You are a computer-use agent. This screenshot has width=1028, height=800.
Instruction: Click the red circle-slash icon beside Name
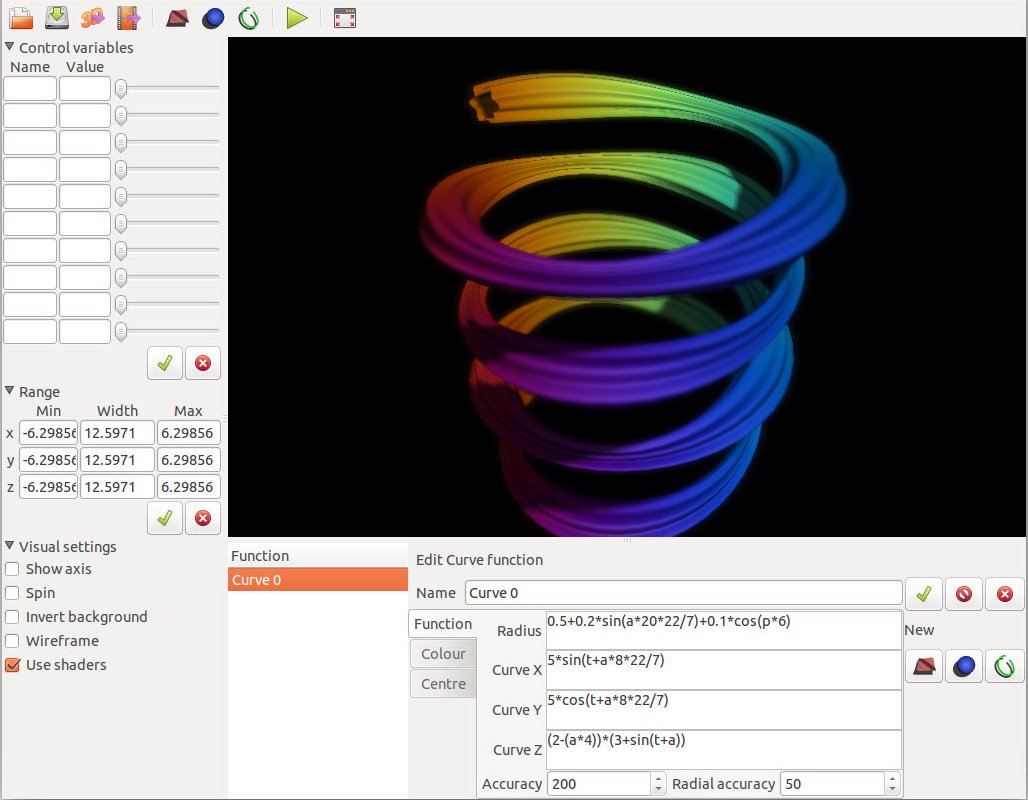click(x=964, y=593)
